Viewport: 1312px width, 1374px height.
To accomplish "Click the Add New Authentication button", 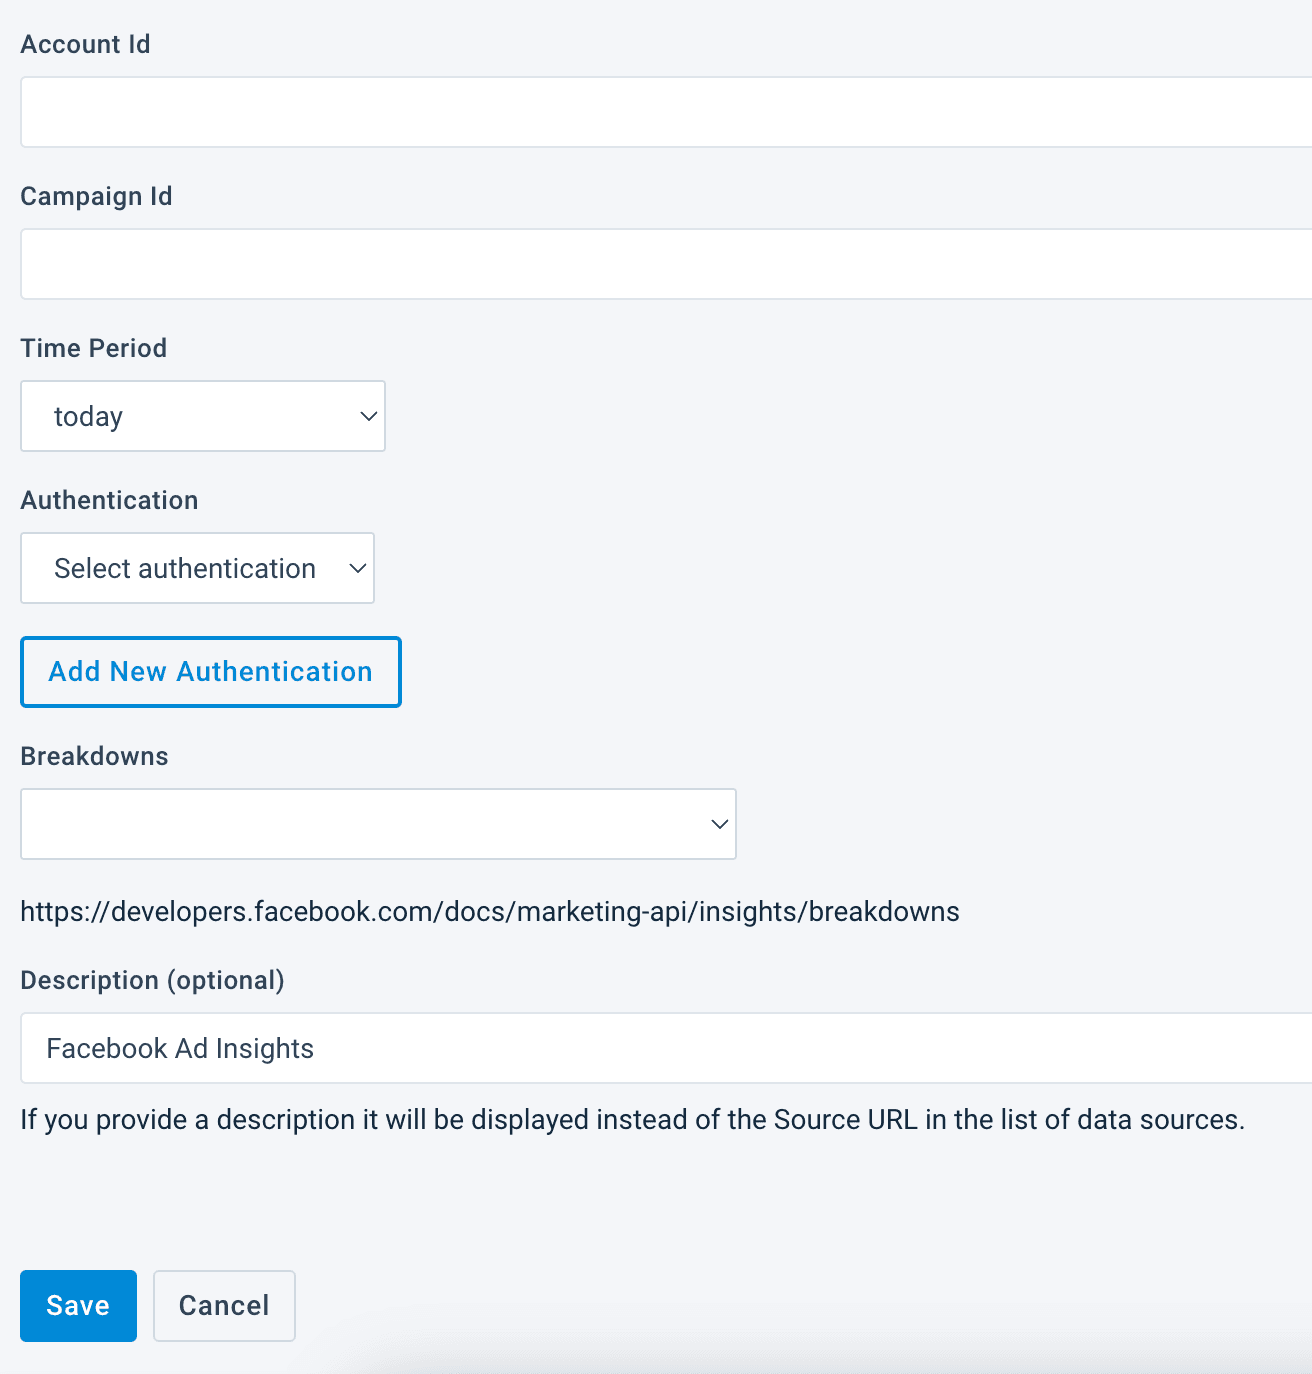I will coord(211,672).
